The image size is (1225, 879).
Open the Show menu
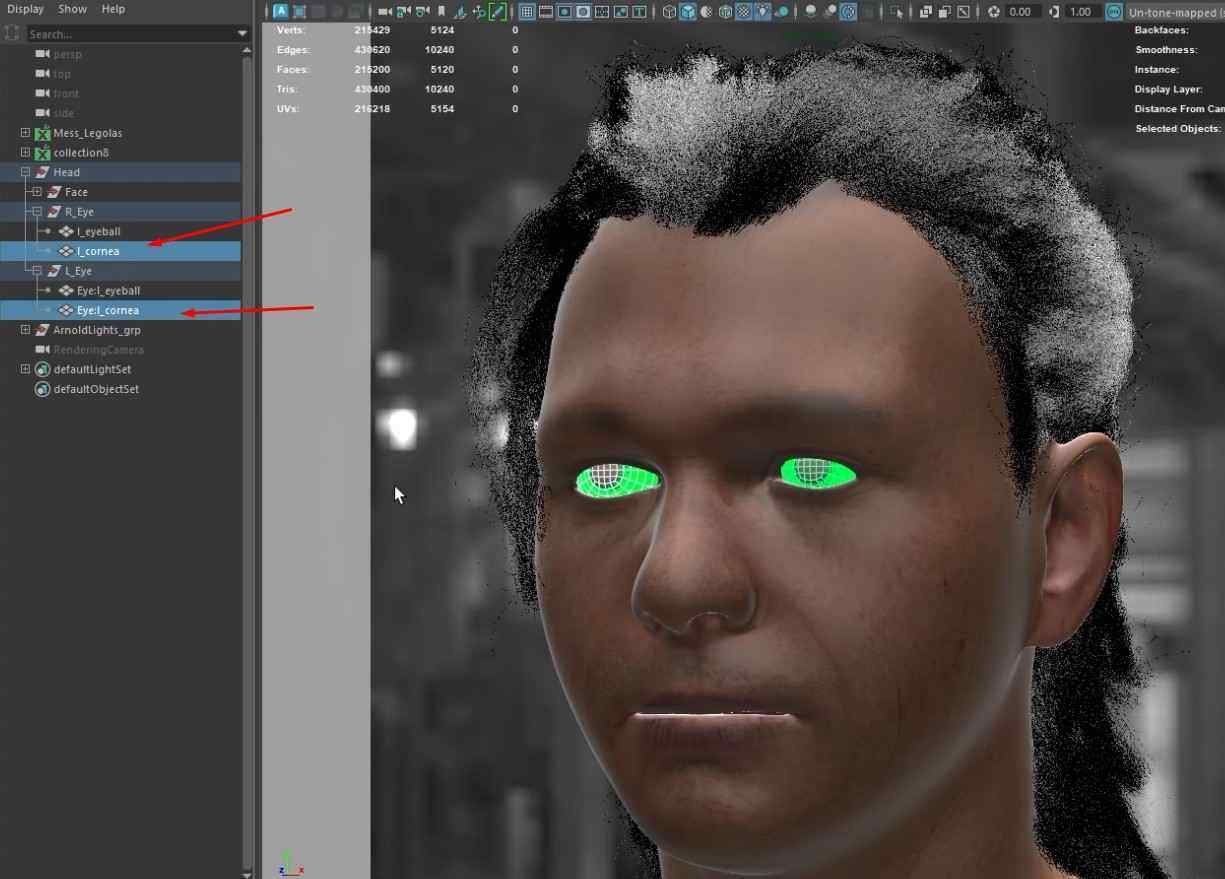click(x=72, y=9)
